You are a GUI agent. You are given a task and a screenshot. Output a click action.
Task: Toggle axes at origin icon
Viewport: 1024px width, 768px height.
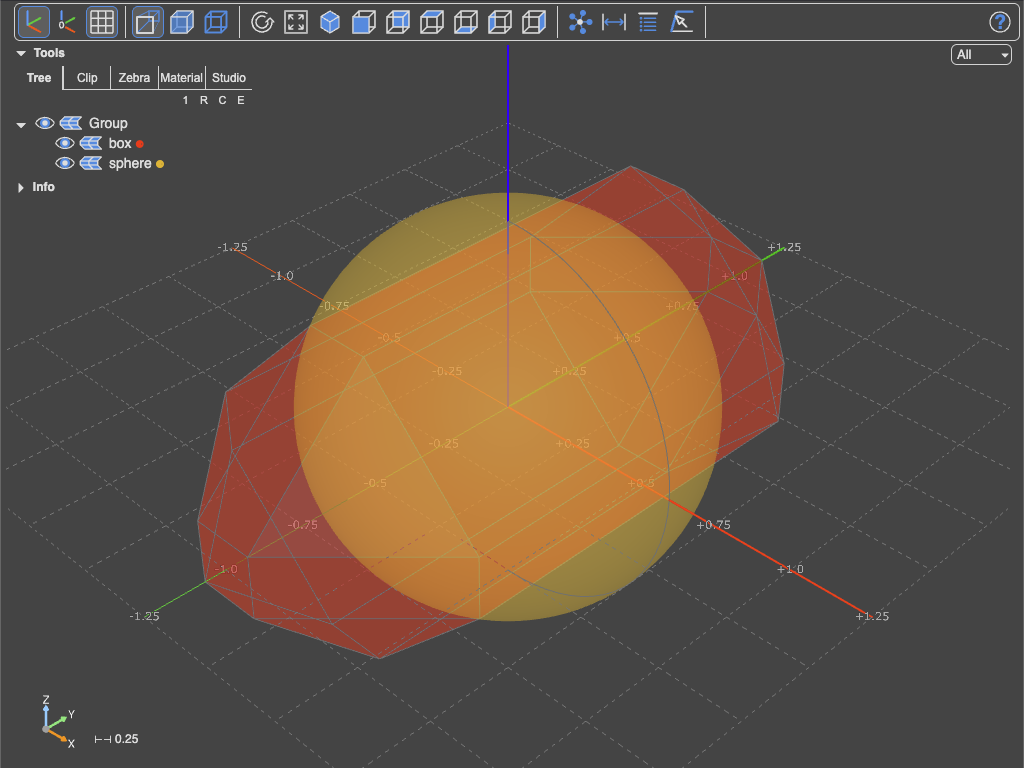(x=67, y=22)
